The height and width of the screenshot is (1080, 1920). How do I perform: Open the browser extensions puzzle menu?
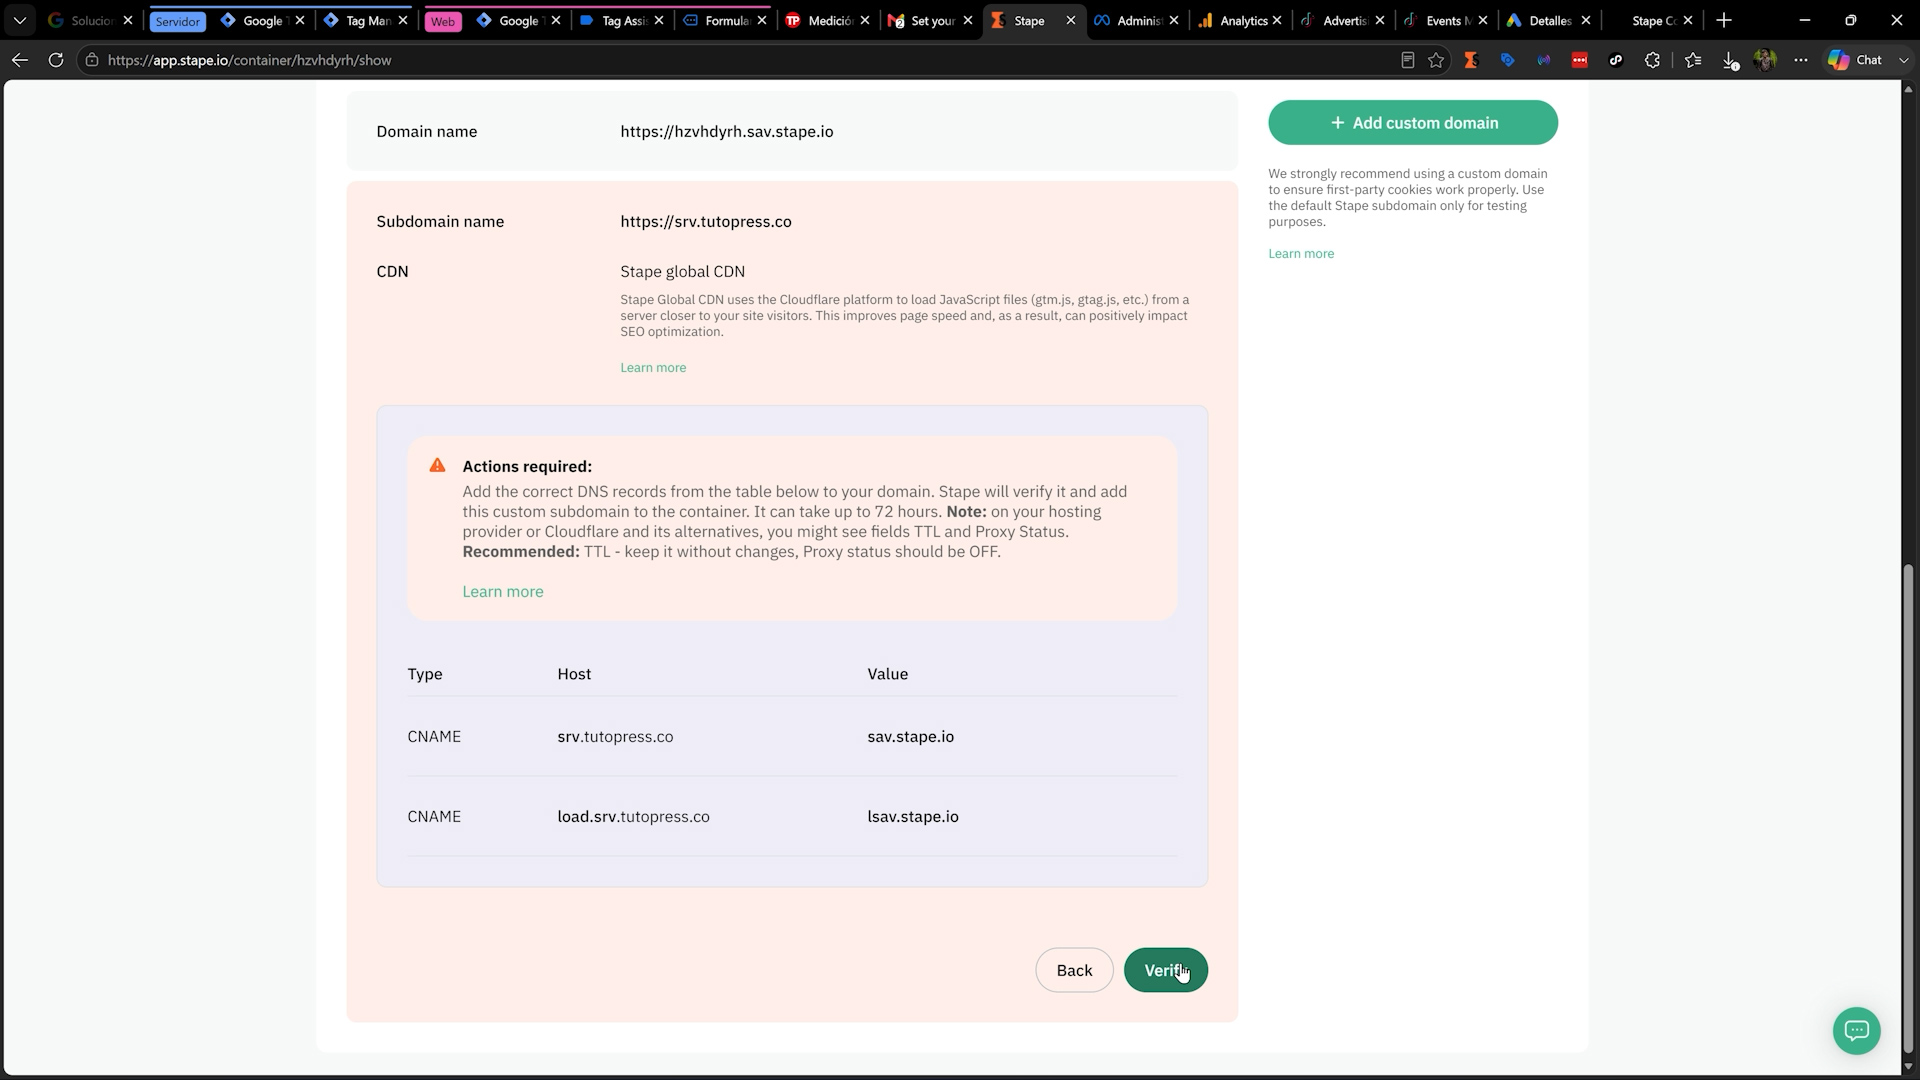pos(1652,60)
